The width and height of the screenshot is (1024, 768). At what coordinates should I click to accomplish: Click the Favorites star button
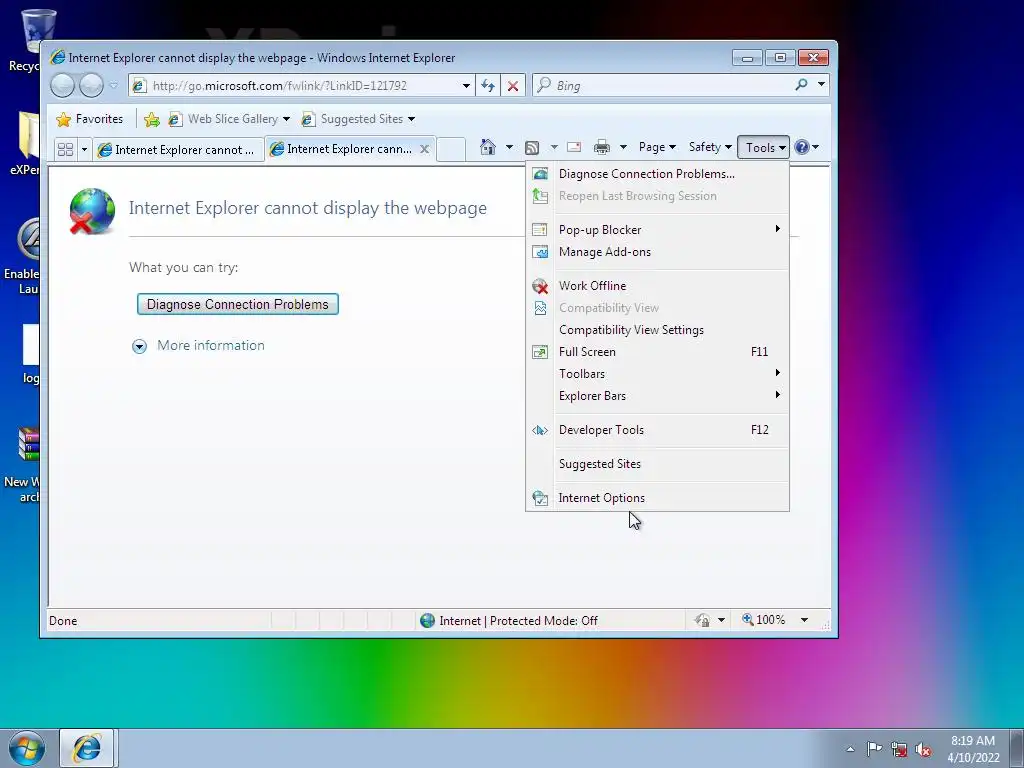tap(90, 119)
